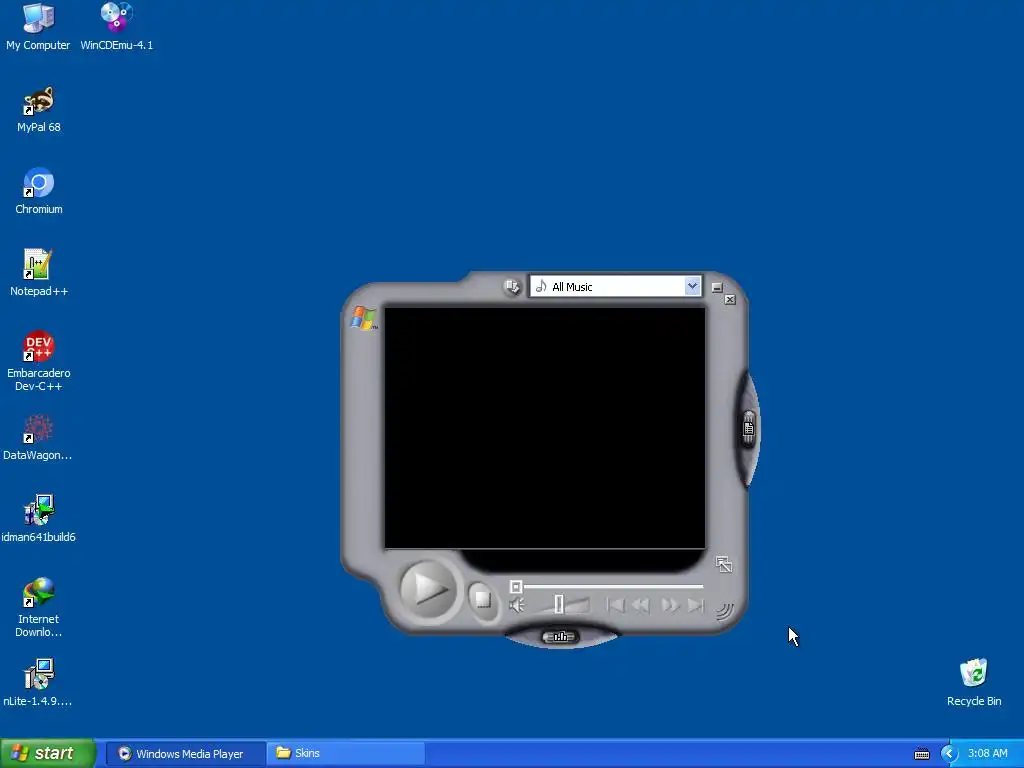The image size is (1024, 768).
Task: Select the Recycle Bin icon
Action: 974,683
